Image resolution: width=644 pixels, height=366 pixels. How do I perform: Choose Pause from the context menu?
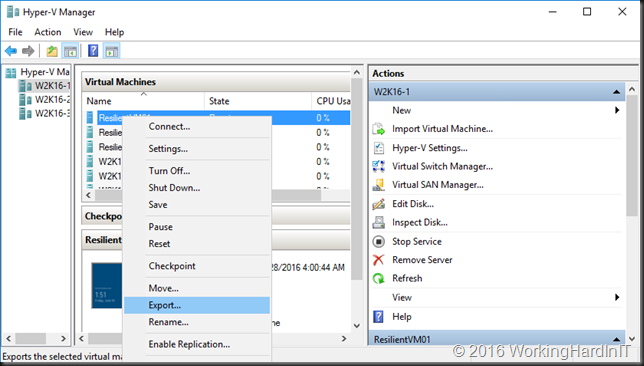tap(197, 227)
